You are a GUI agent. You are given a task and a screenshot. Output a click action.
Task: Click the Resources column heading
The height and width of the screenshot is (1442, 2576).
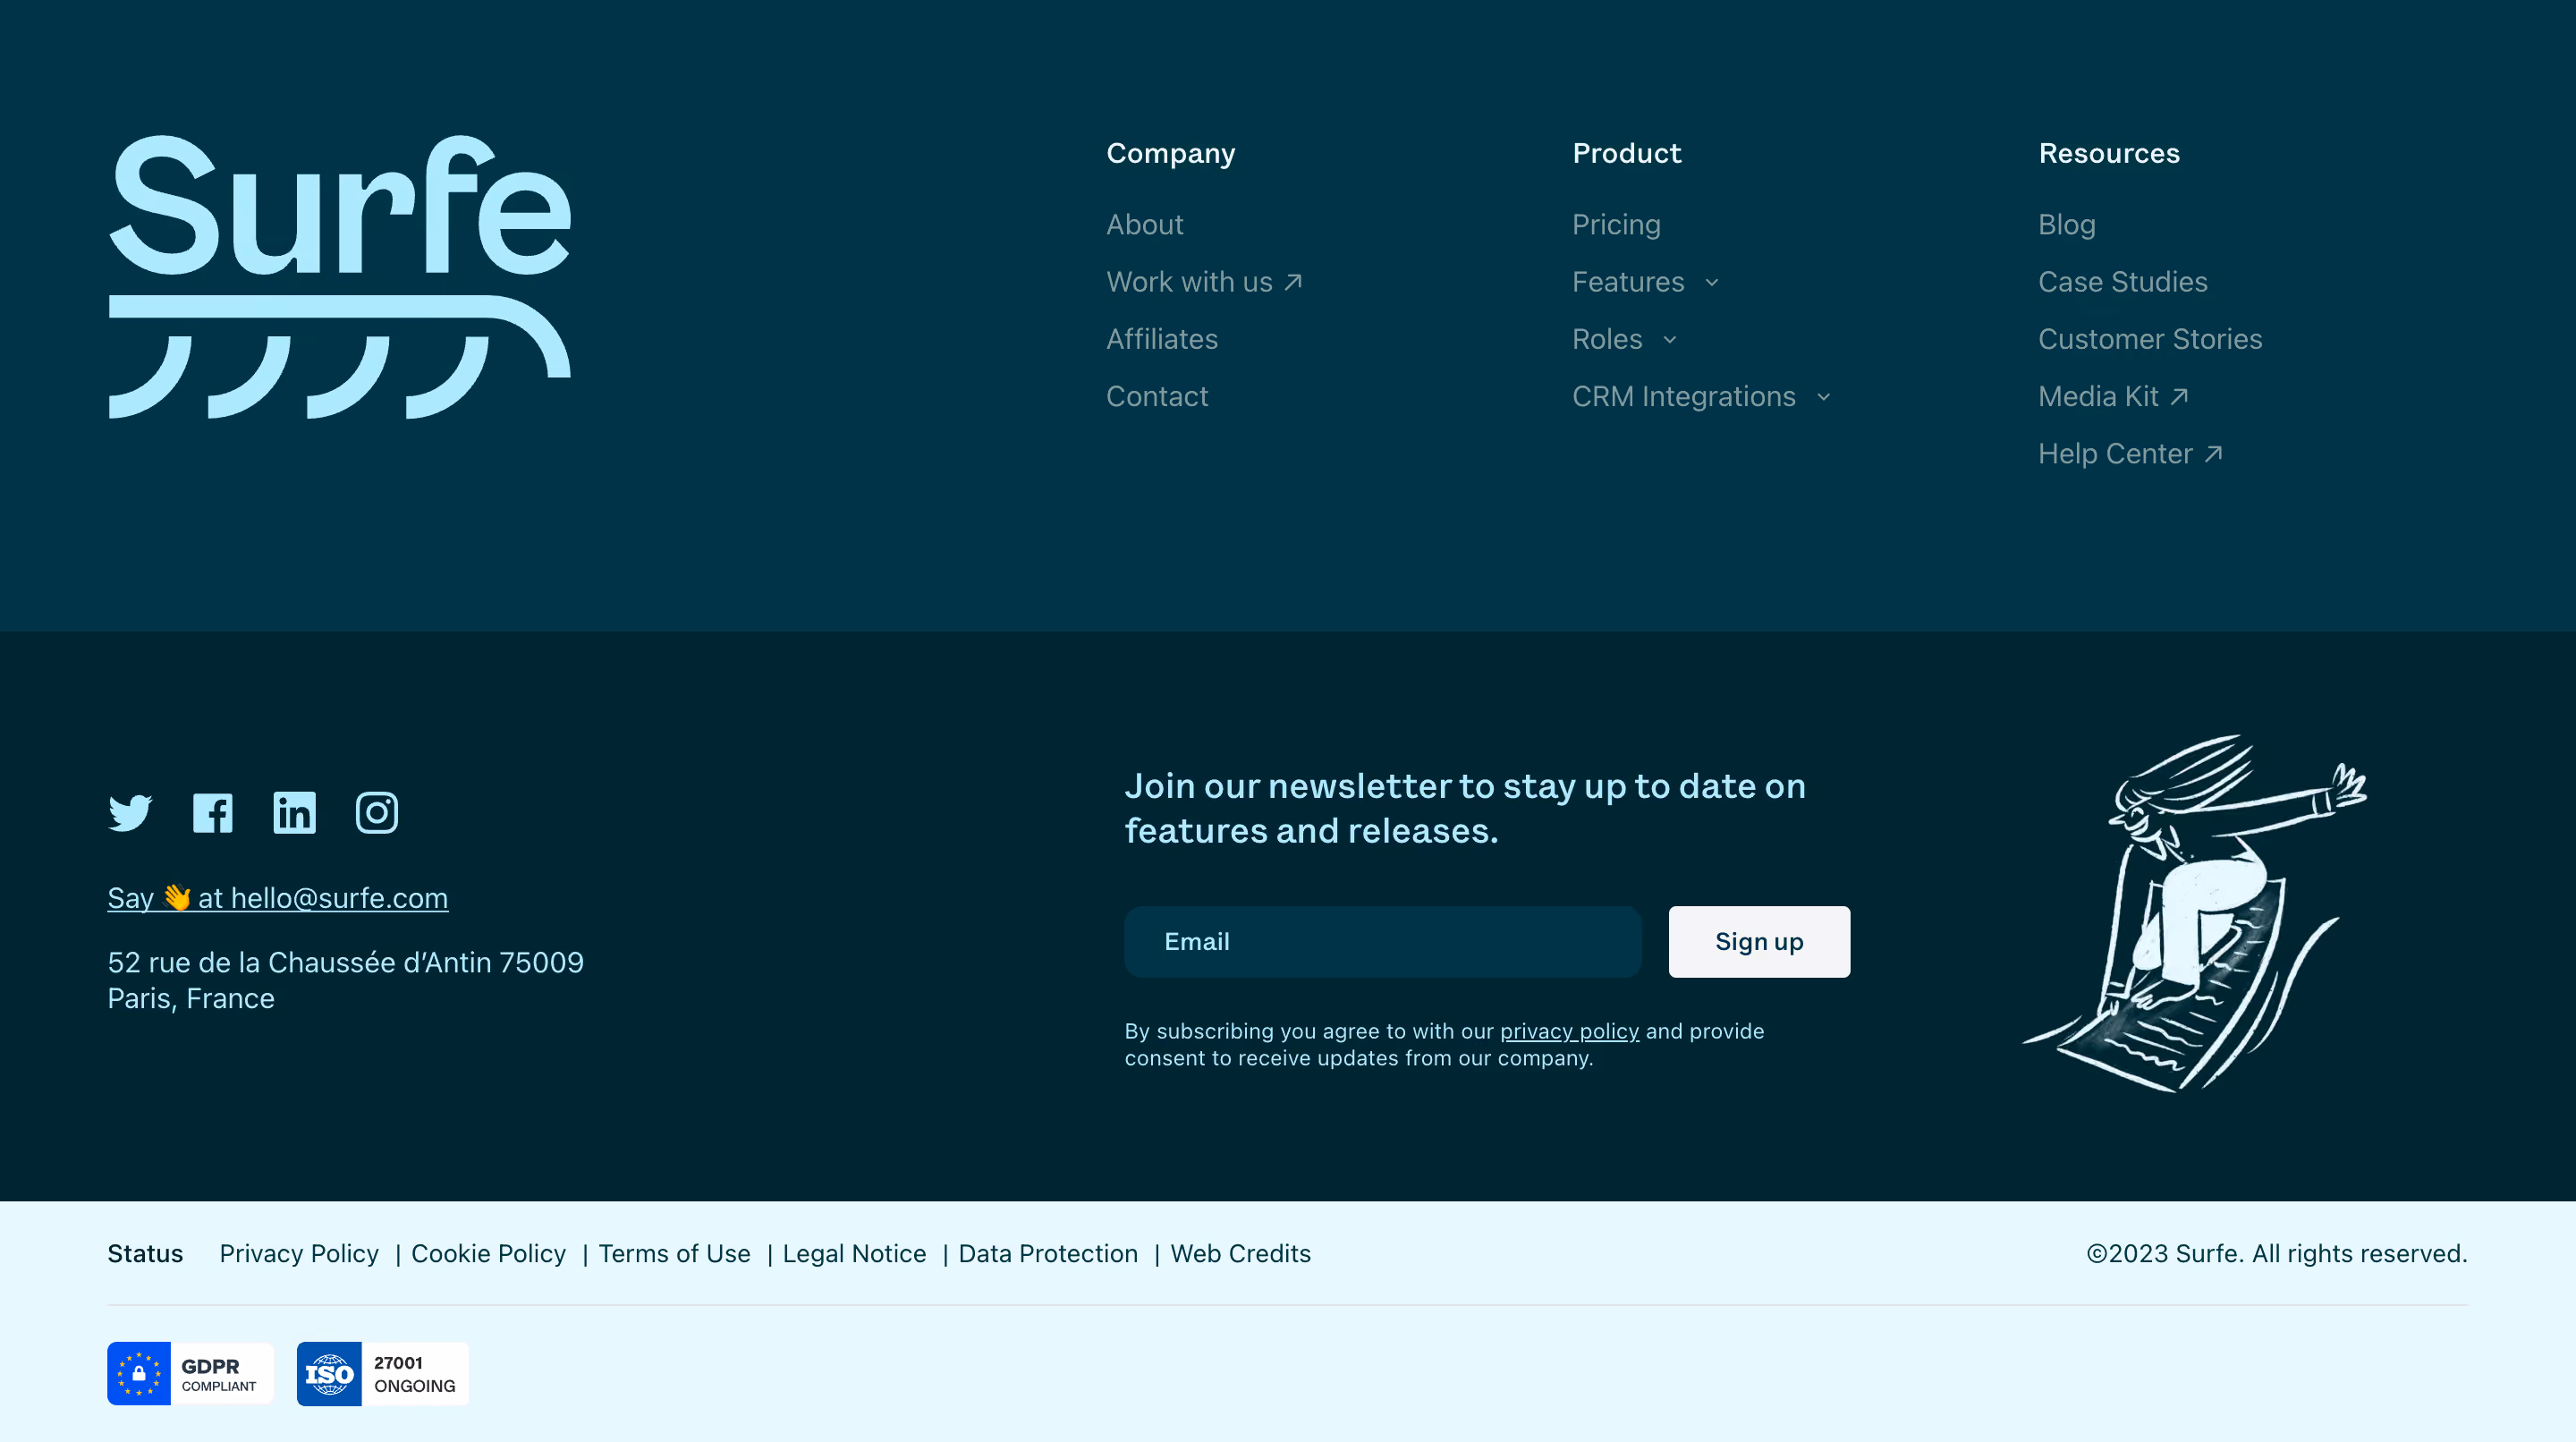pos(2109,153)
